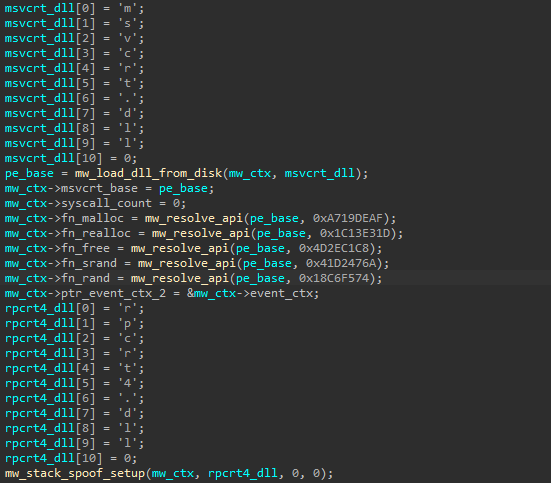Screen dimensions: 551x483
Task: Click rpcrt4_dll argument in stack spoof call
Action: pos(243,473)
